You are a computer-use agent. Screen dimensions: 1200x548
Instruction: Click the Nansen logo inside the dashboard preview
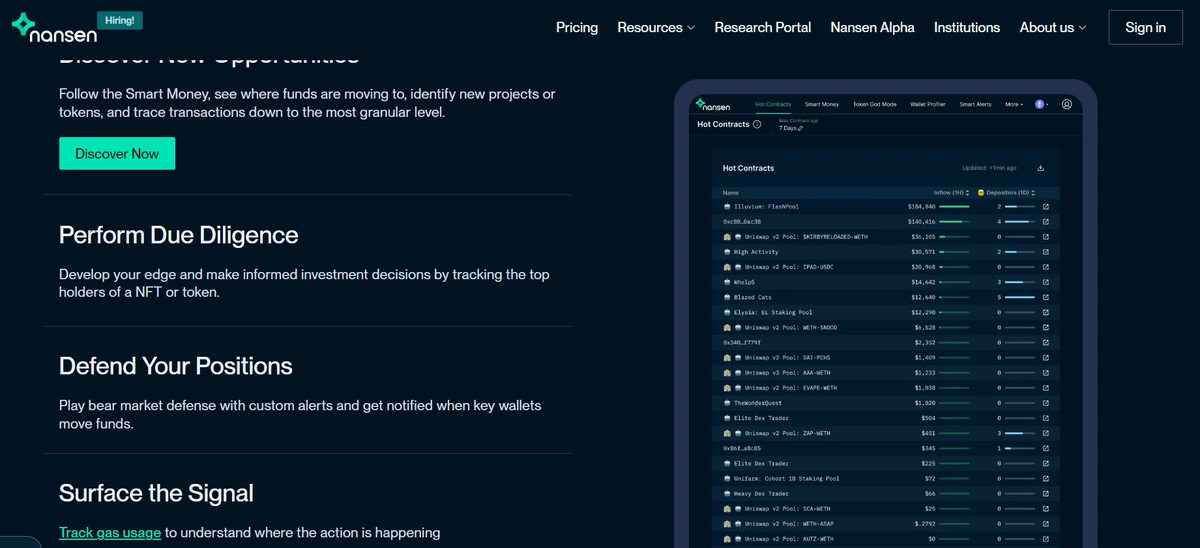pyautogui.click(x=715, y=104)
